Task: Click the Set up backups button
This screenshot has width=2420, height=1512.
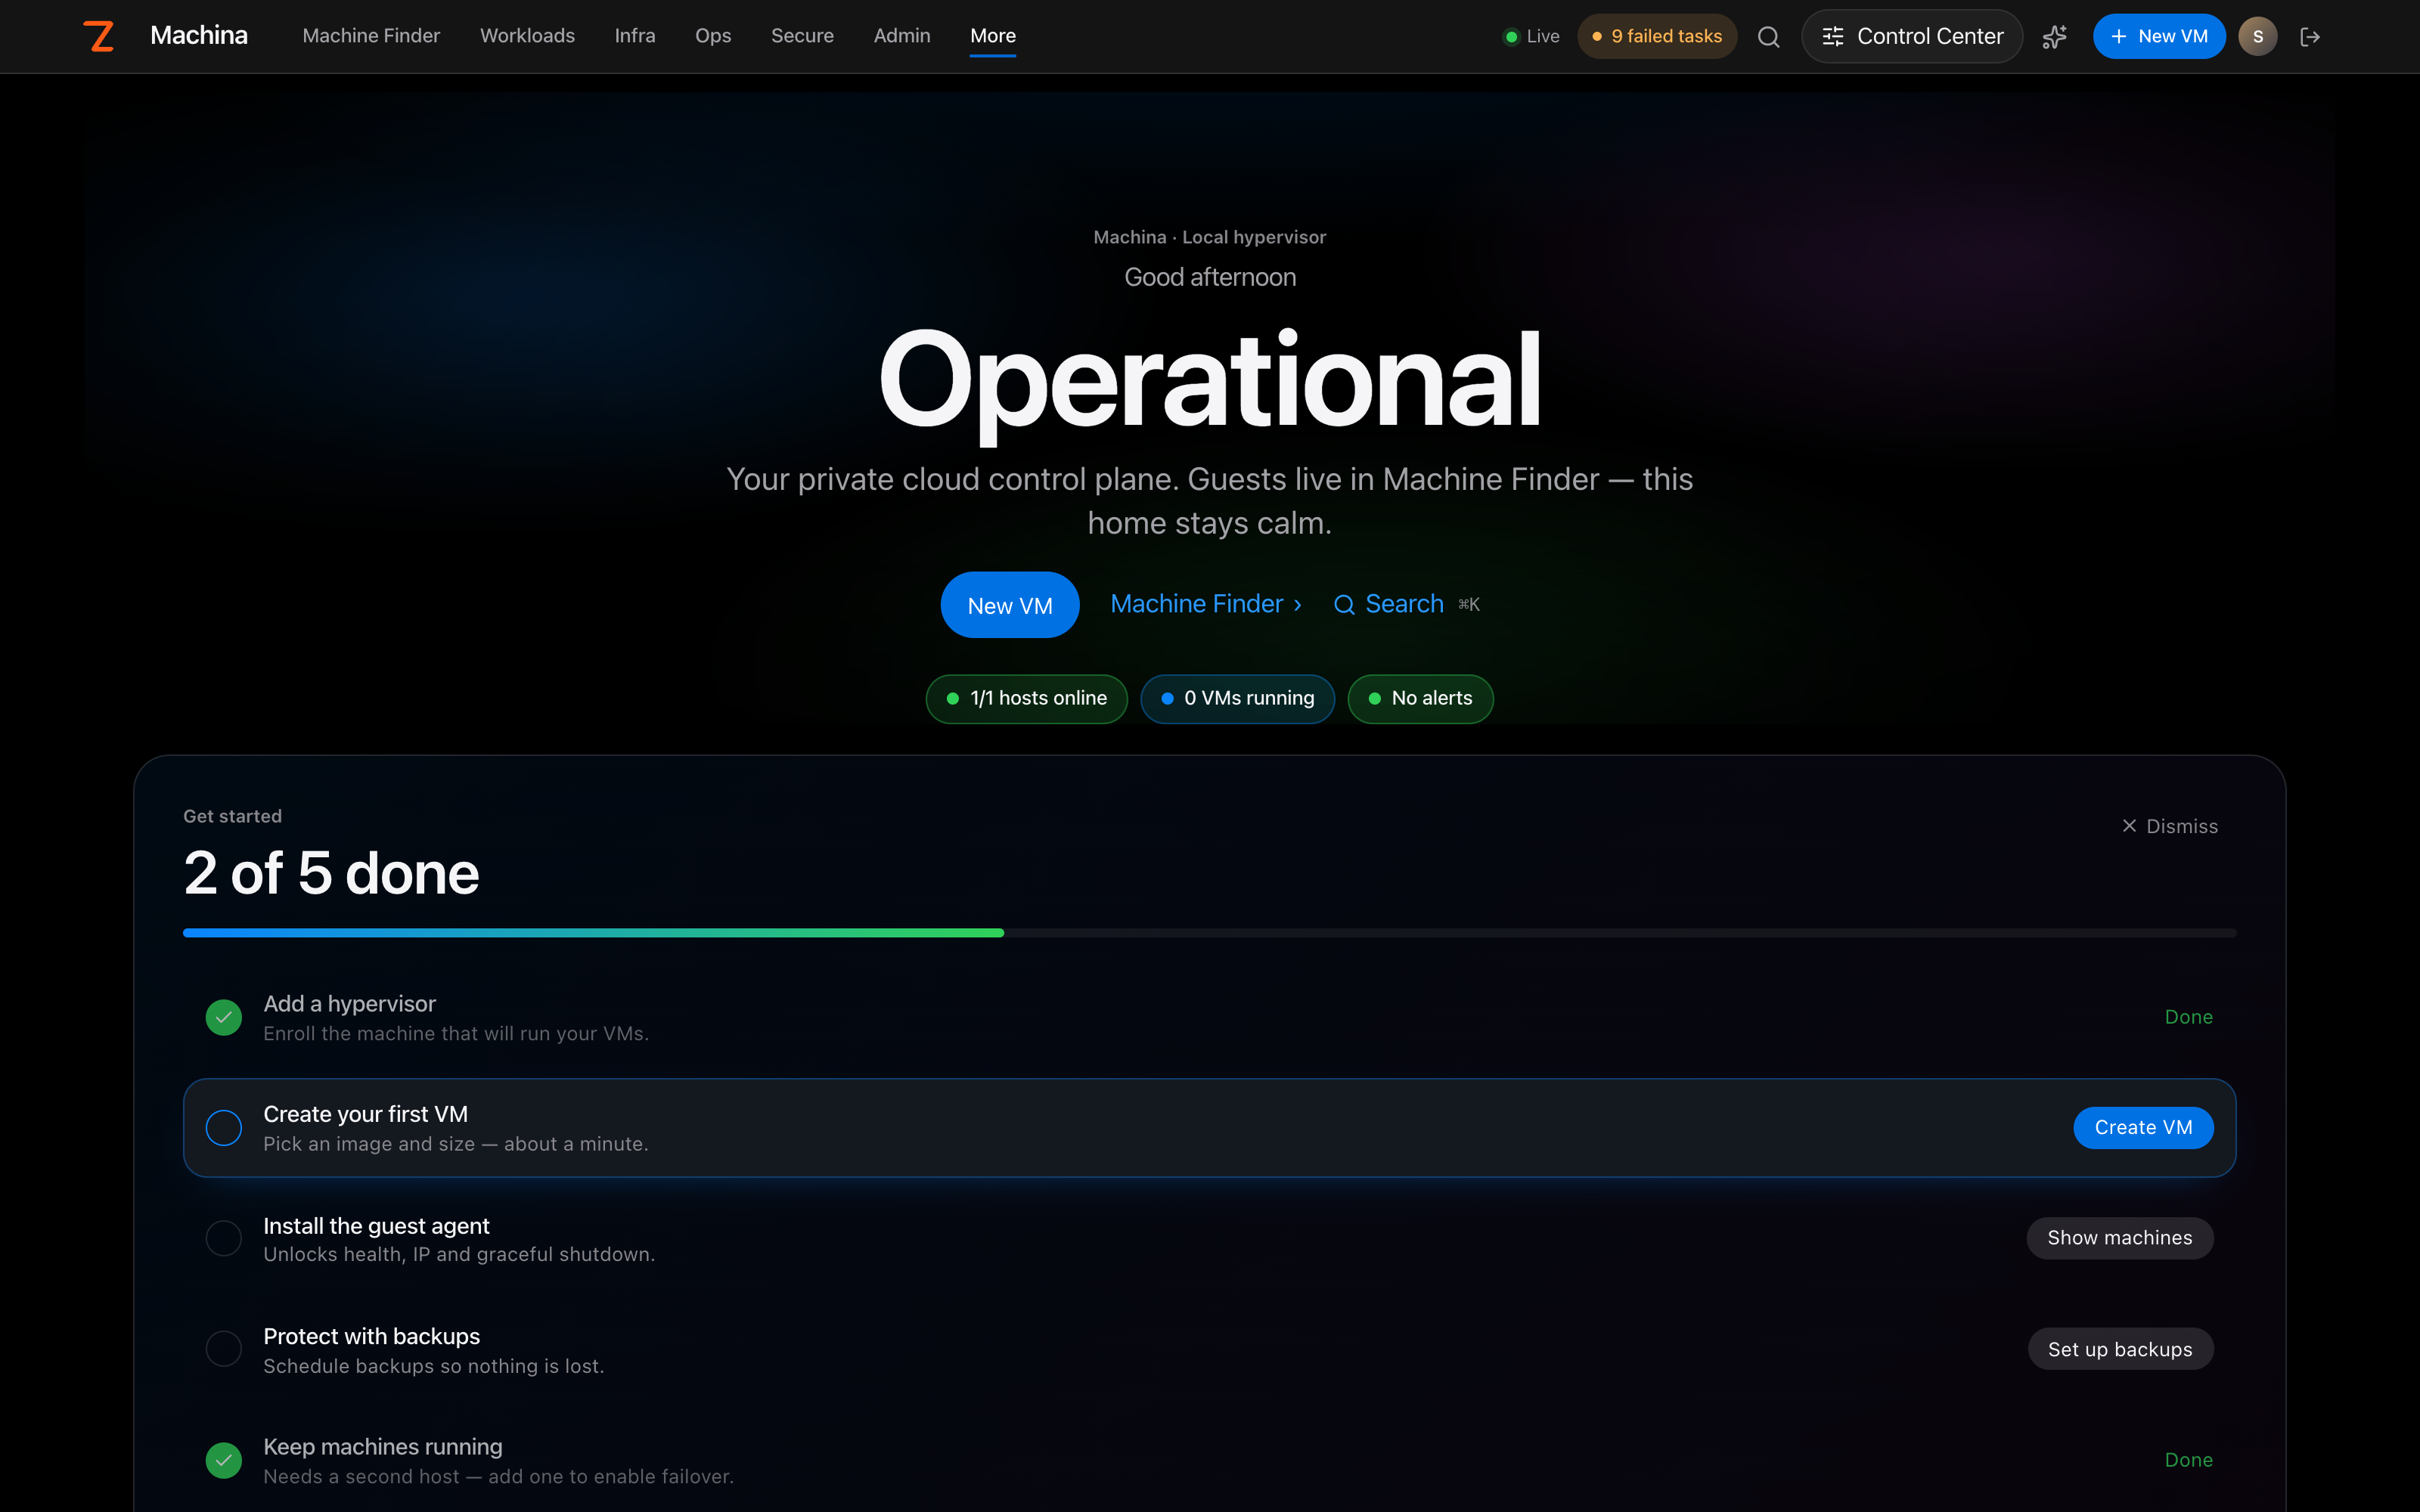Action: [x=2120, y=1349]
